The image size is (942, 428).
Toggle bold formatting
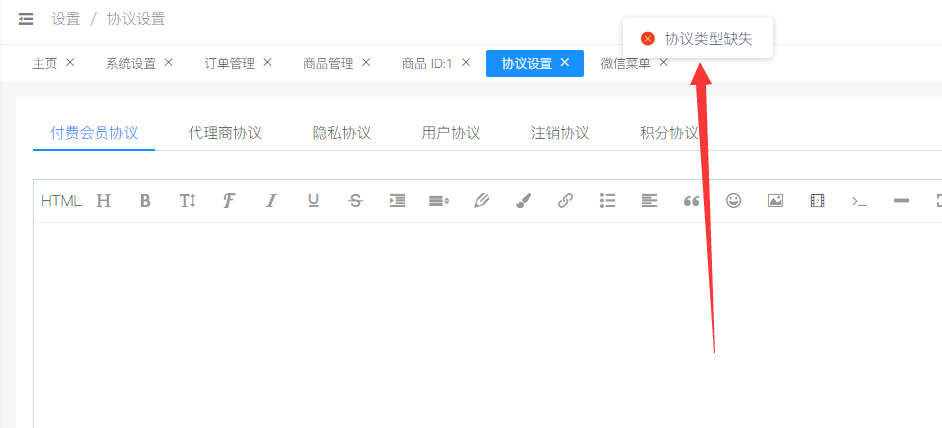coord(145,201)
